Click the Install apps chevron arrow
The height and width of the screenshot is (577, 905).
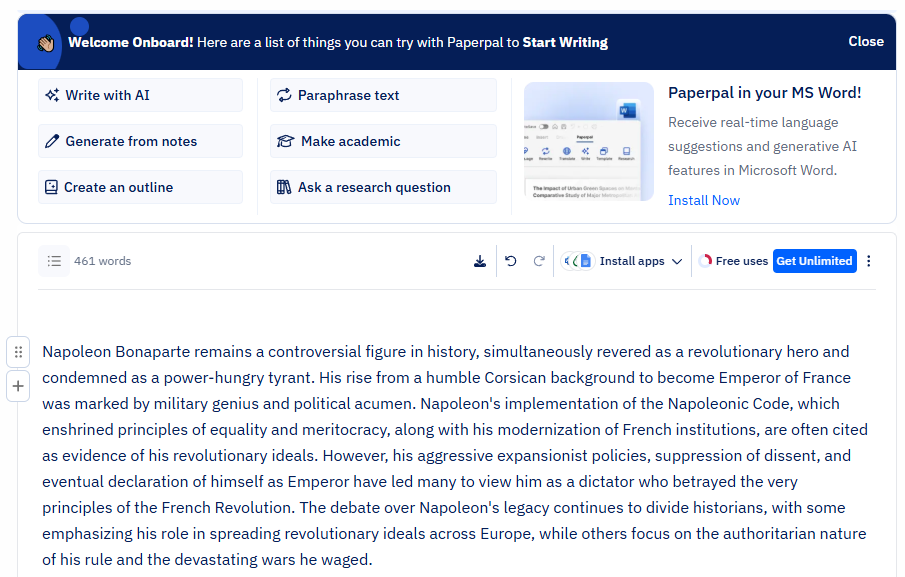click(x=677, y=261)
